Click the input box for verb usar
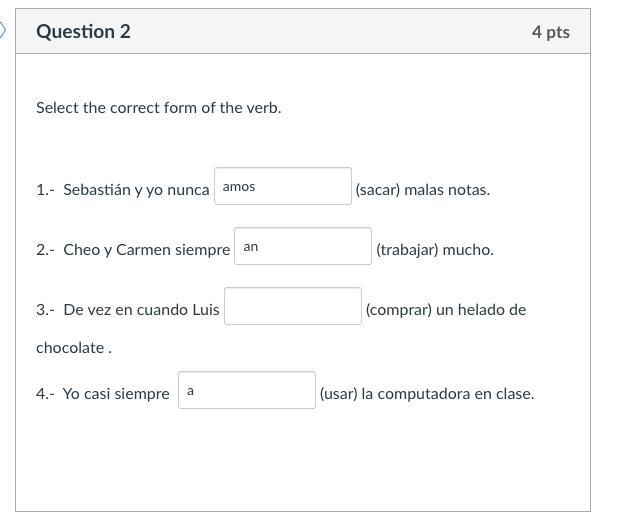This screenshot has width=644, height=522. tap(247, 391)
